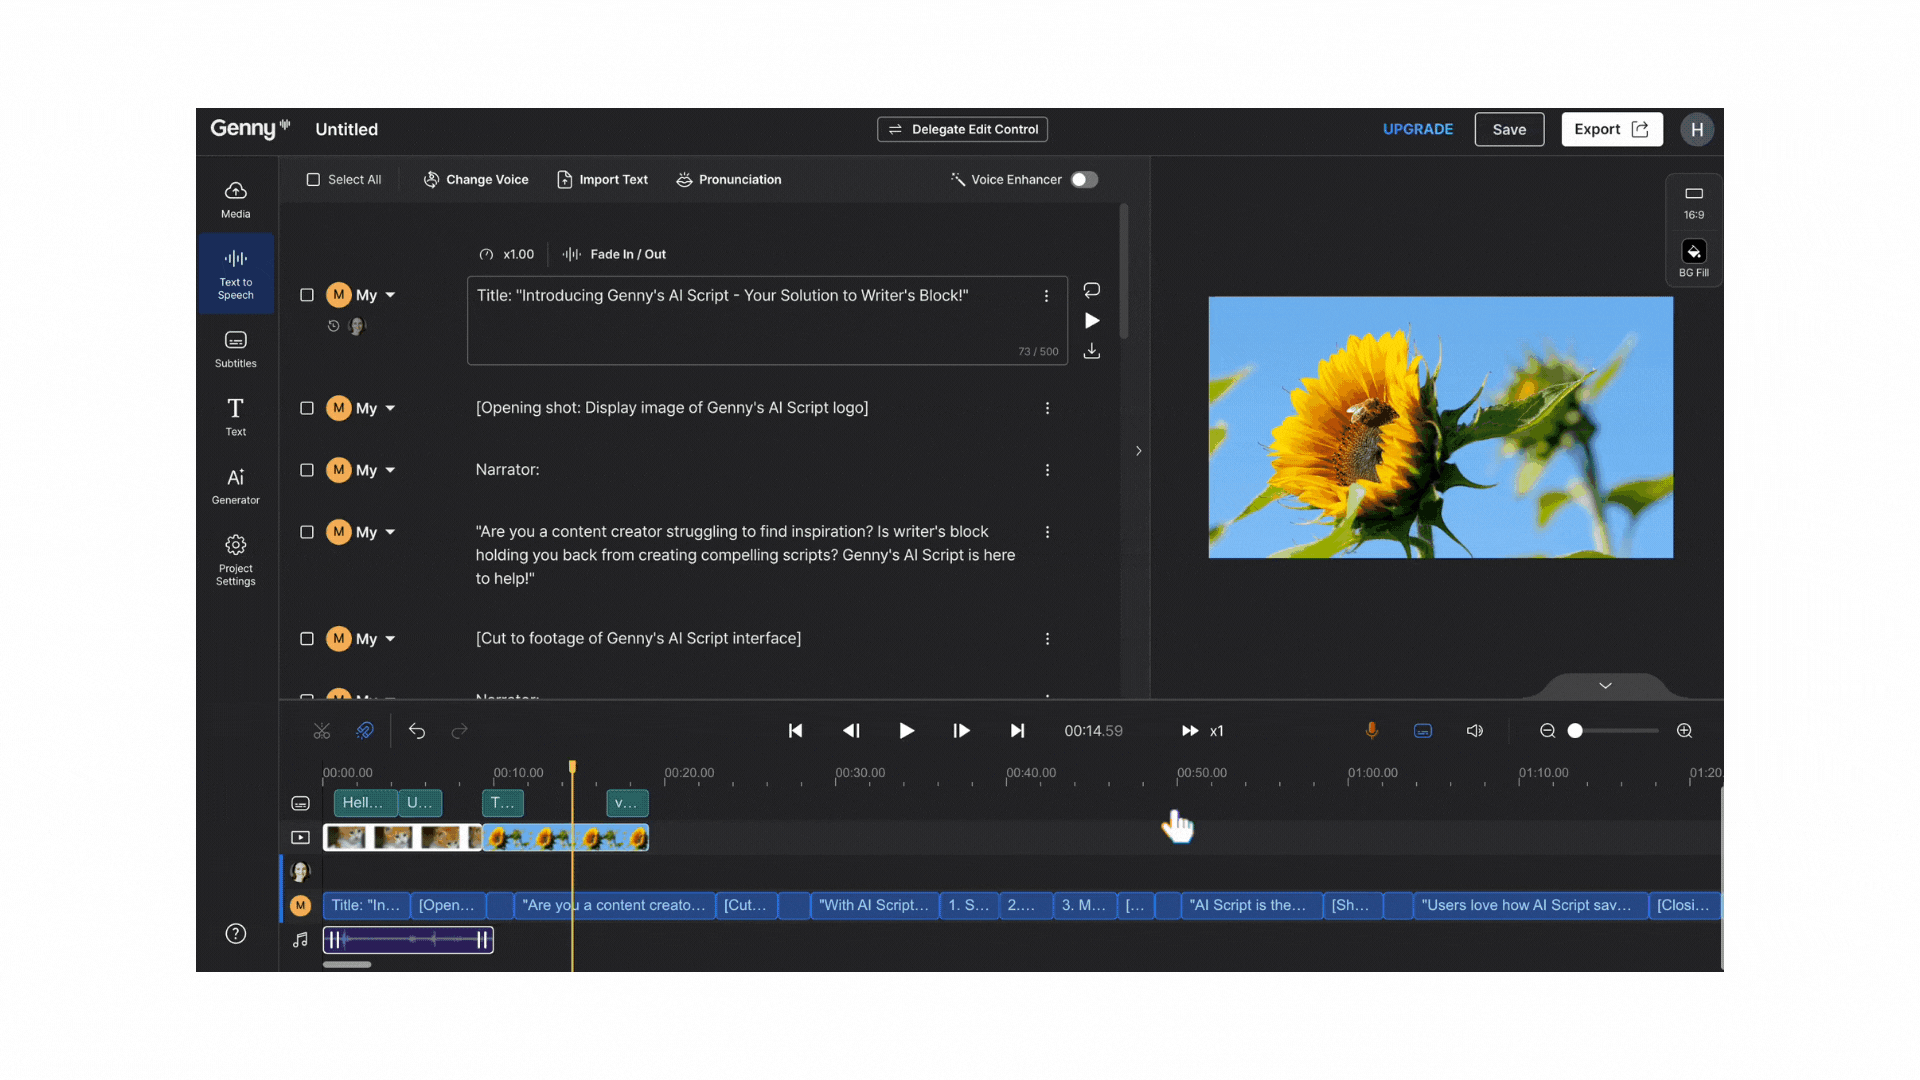Enable the Voice Enhancer toggle
This screenshot has width=1920, height=1080.
click(1083, 179)
